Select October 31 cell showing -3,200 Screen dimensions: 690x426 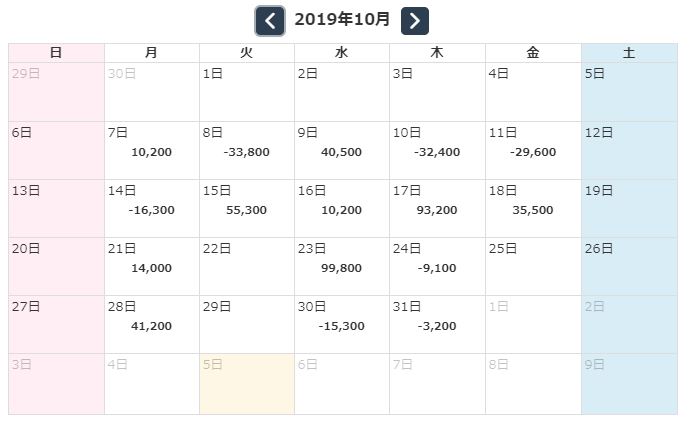coord(437,325)
